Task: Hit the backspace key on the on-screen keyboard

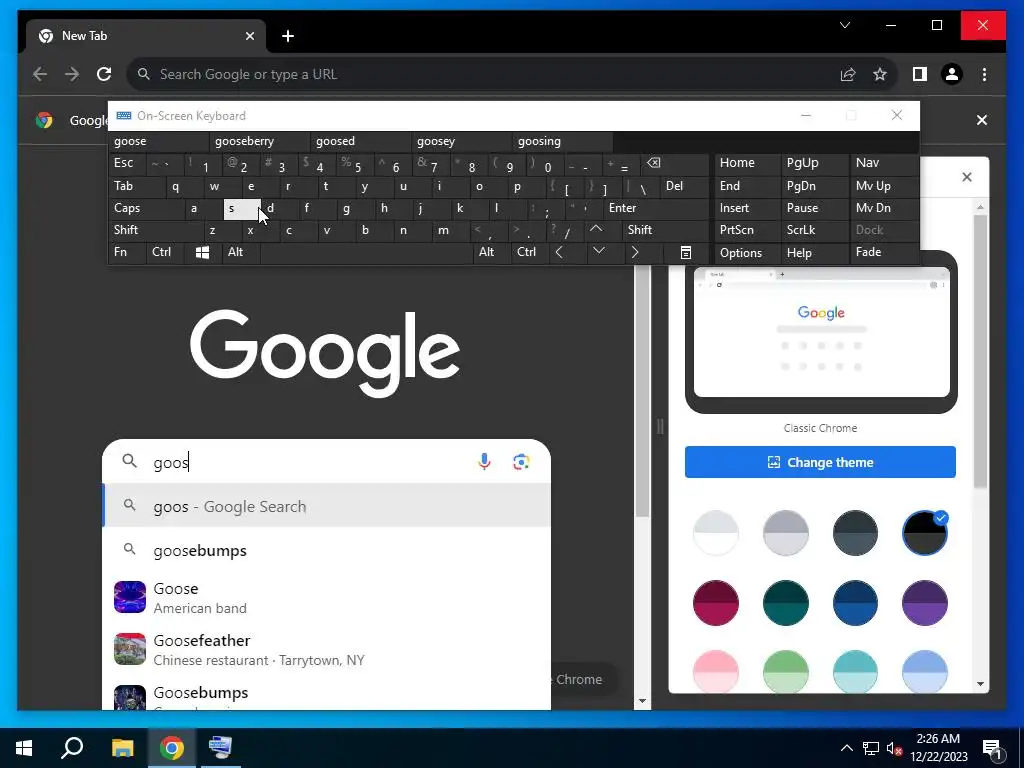Action: tap(654, 163)
